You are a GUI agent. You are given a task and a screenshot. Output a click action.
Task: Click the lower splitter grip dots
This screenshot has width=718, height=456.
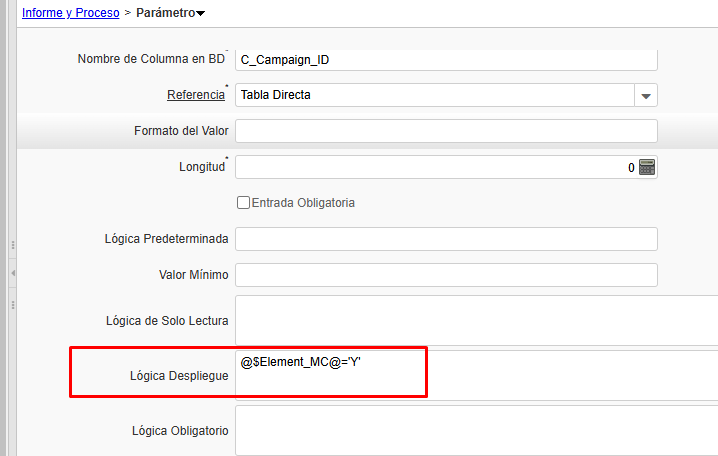click(x=13, y=303)
